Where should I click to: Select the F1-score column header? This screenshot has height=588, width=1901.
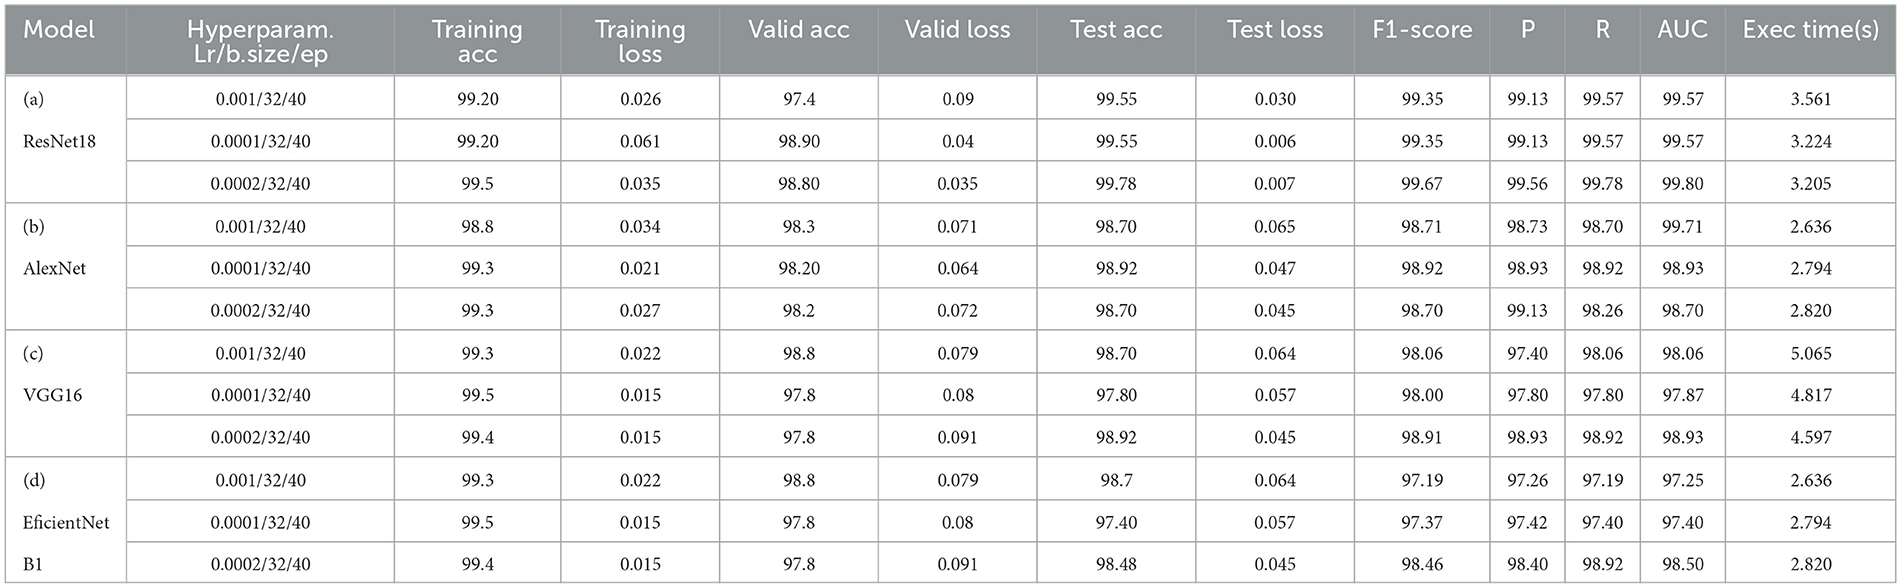[1422, 30]
